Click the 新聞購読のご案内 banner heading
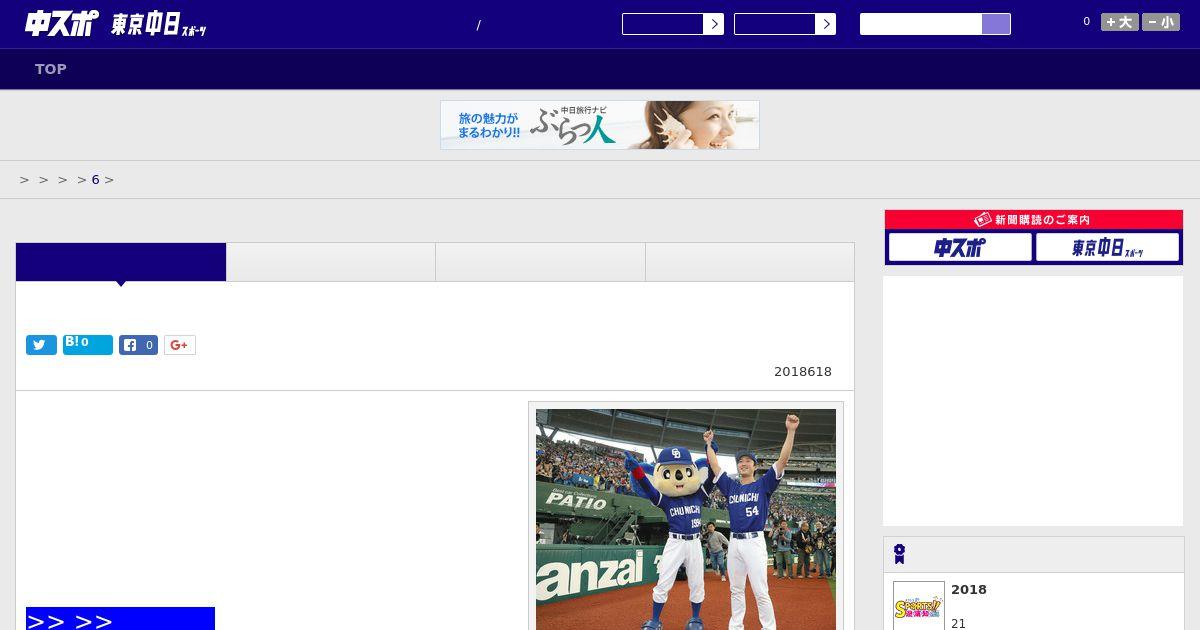The image size is (1200, 630). click(1033, 220)
